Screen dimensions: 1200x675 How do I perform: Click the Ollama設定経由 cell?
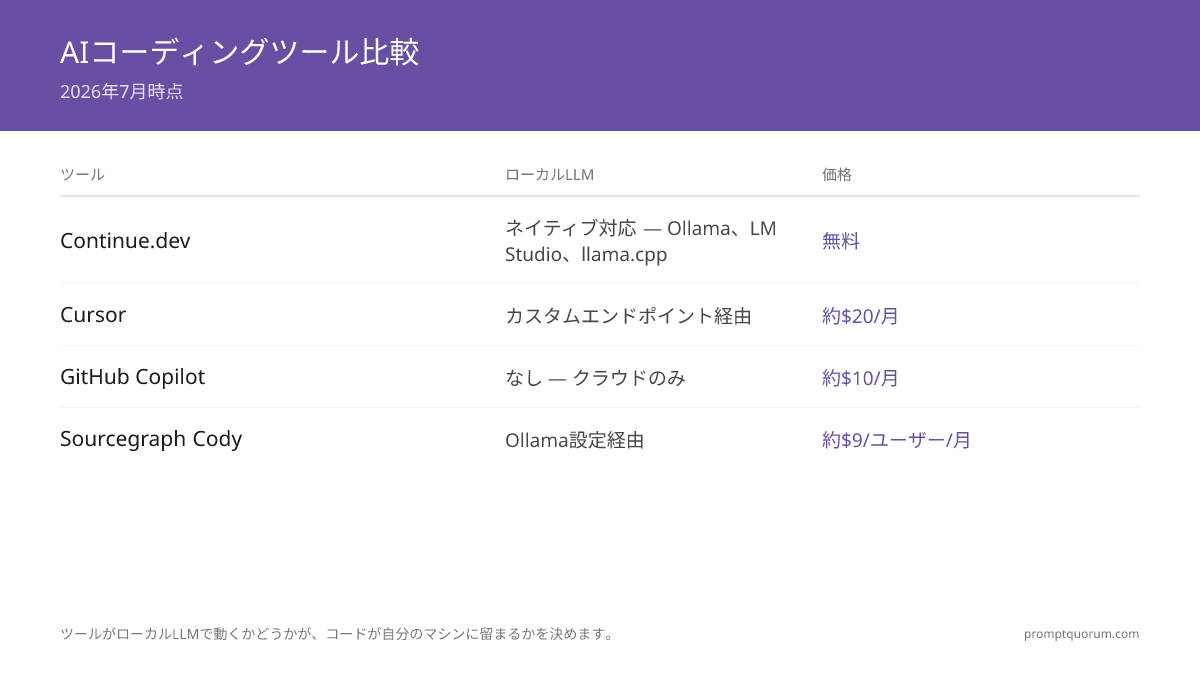pyautogui.click(x=574, y=440)
